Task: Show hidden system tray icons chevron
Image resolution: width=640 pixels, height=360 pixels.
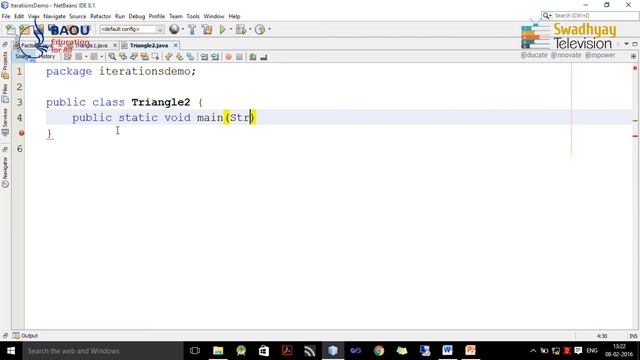Action: click(x=533, y=351)
